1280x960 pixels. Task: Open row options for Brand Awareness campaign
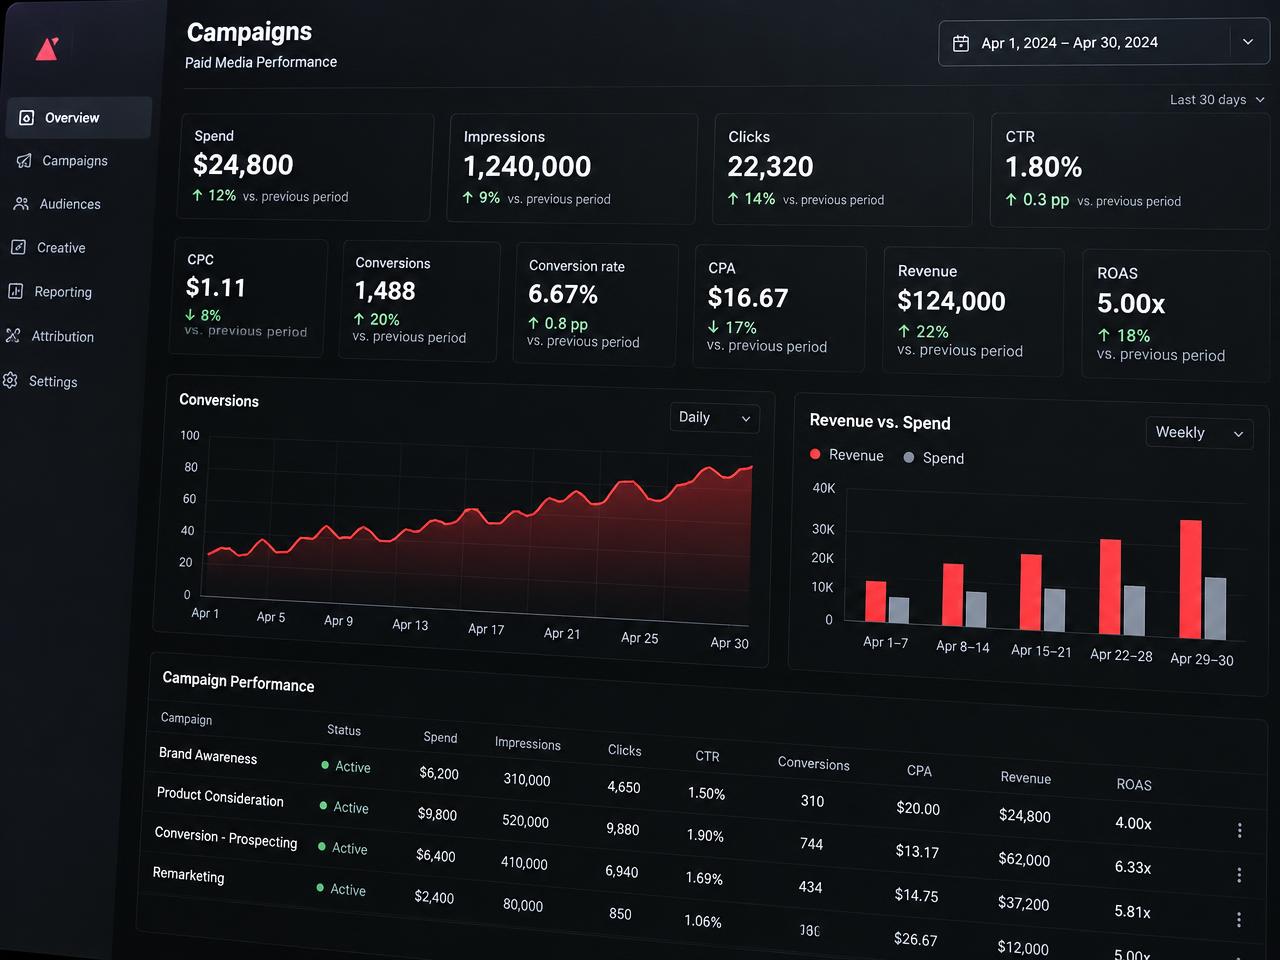(1239, 830)
